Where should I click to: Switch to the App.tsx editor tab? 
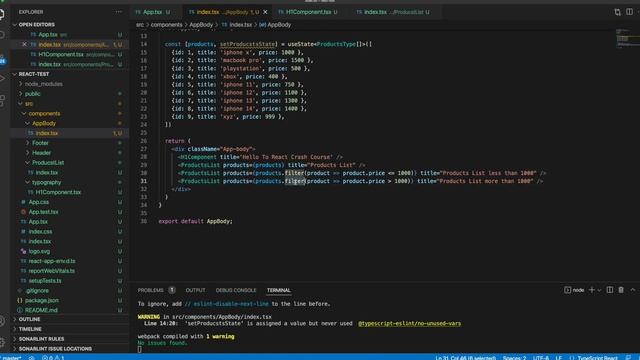coord(152,12)
